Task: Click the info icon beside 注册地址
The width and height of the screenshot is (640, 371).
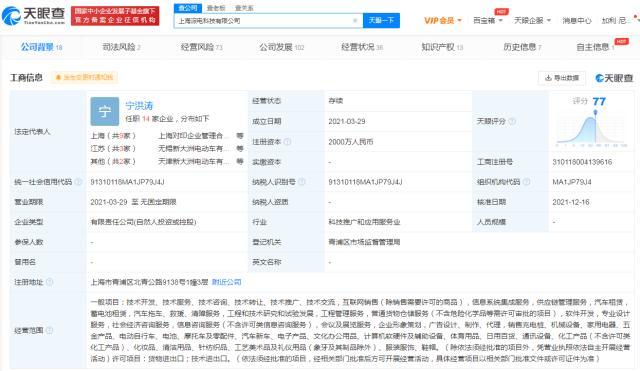Action: tap(49, 282)
